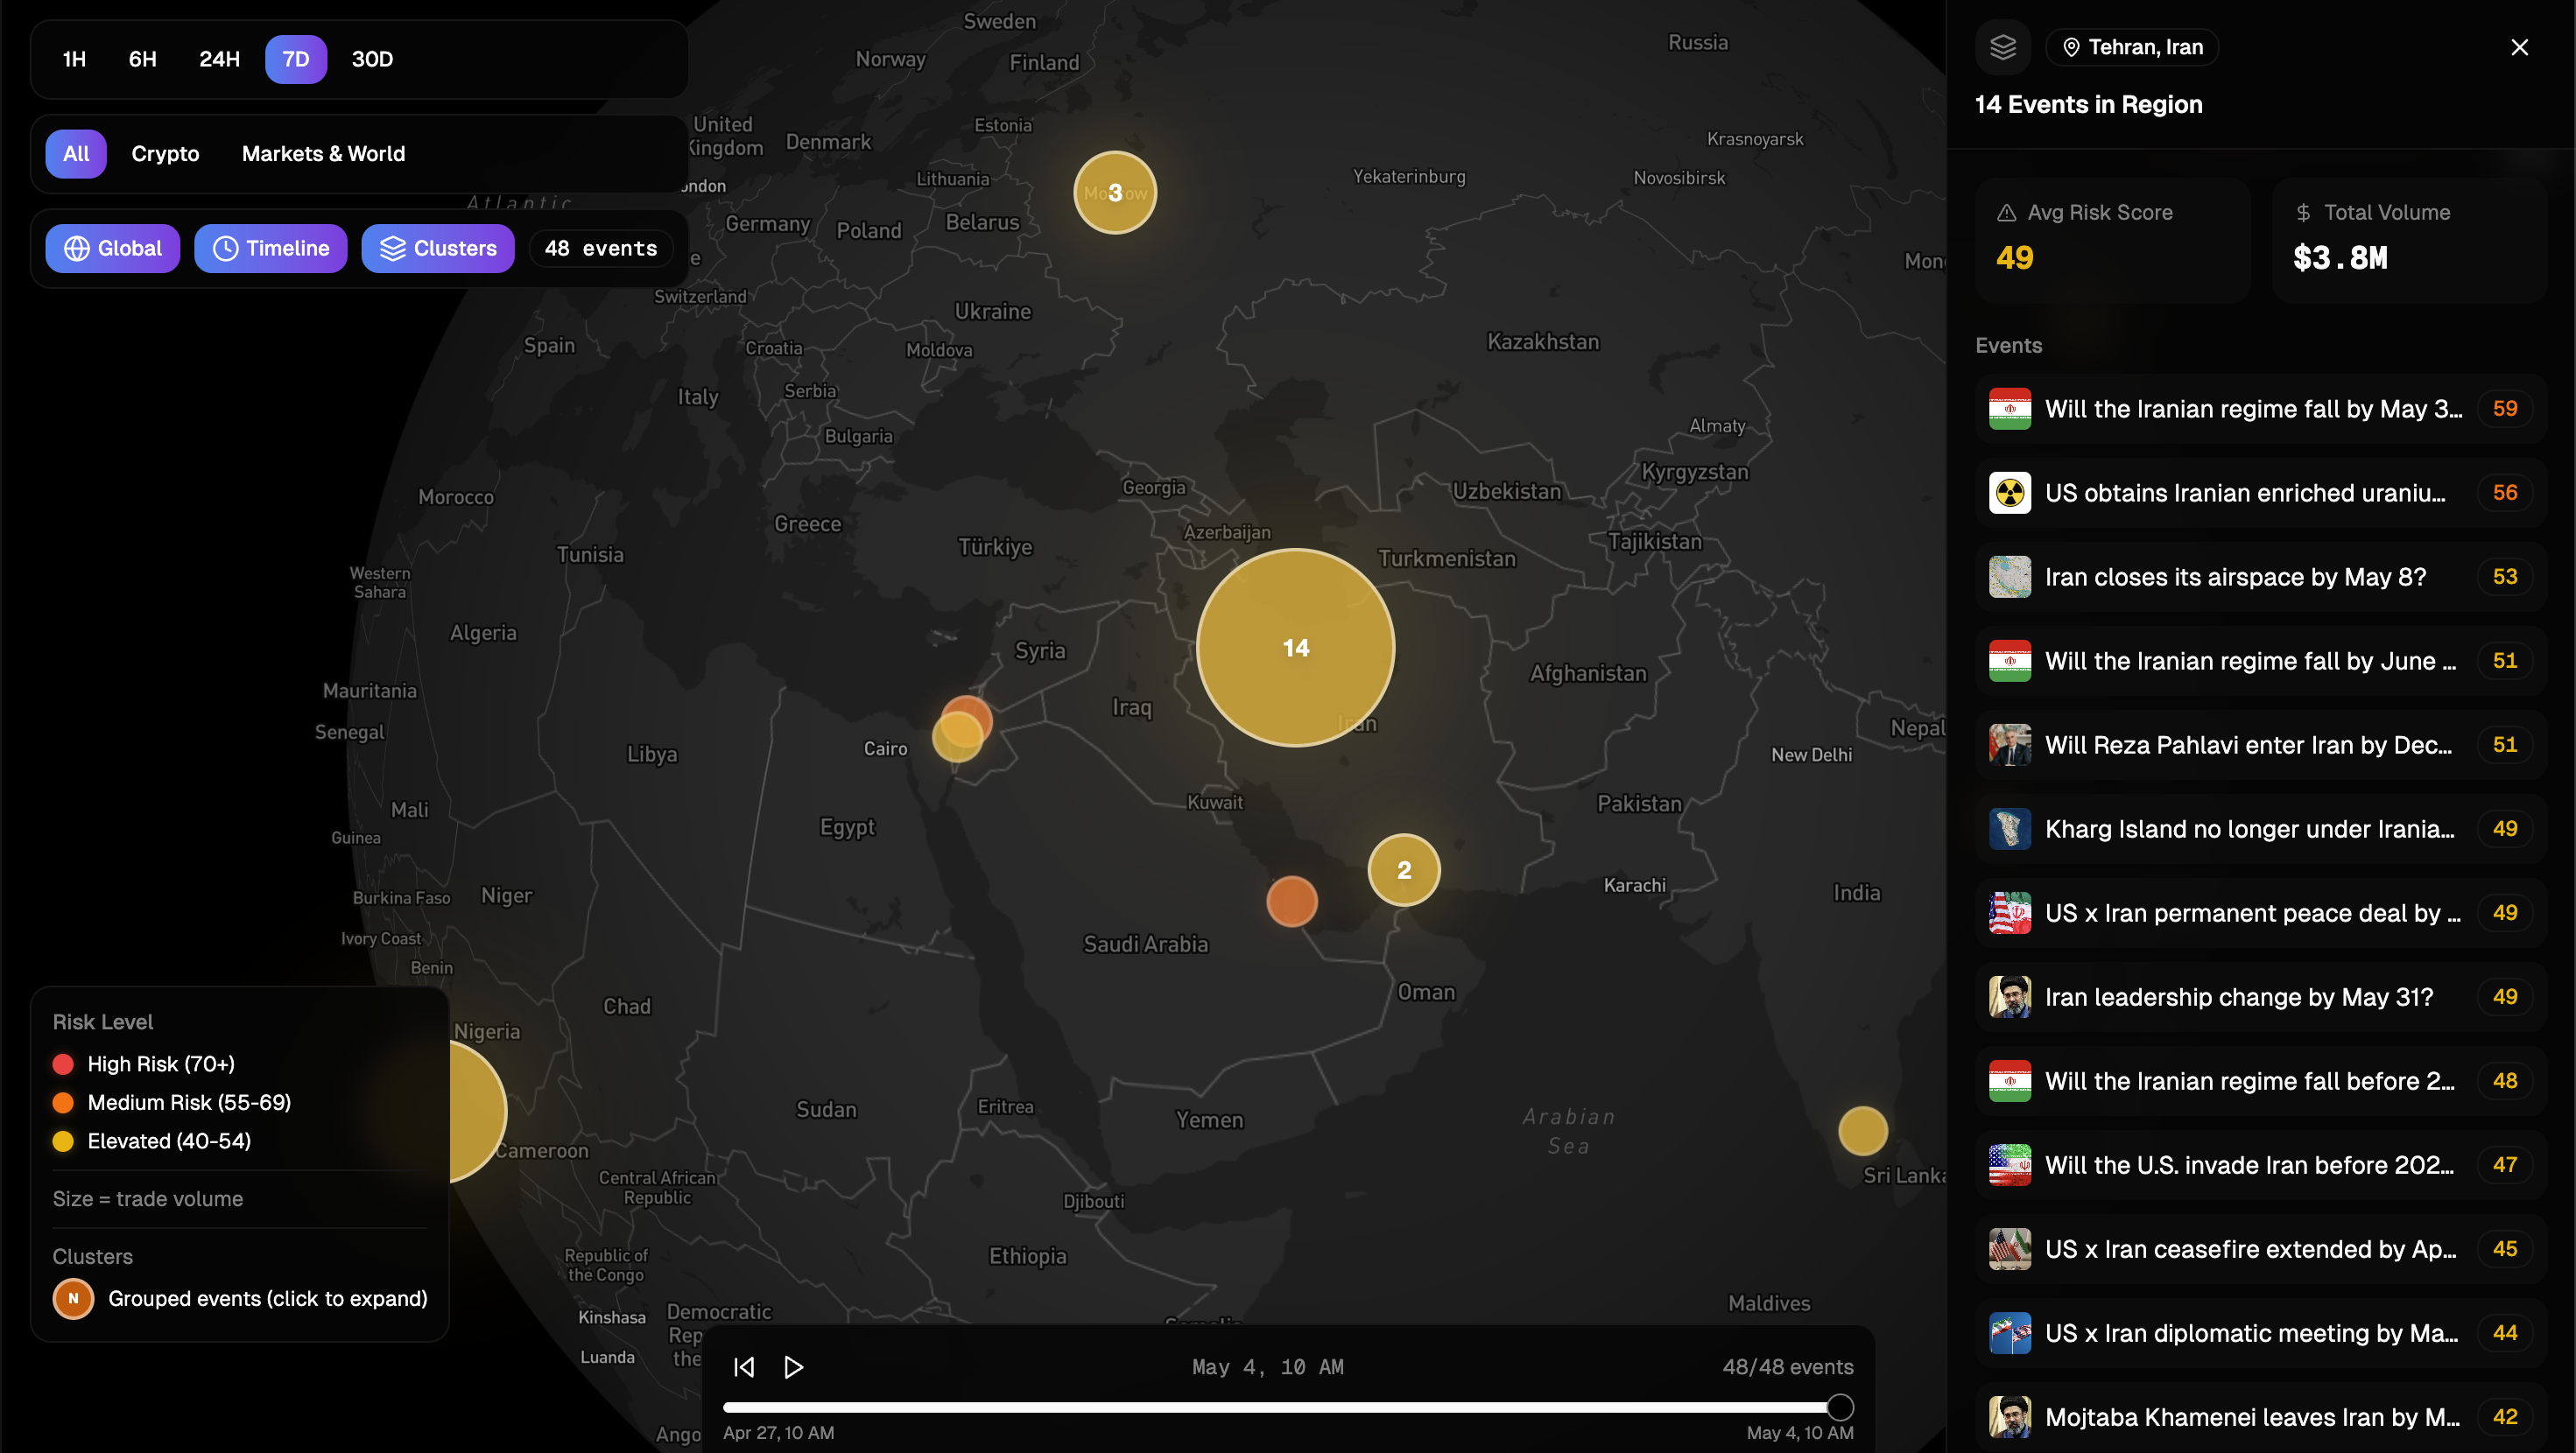Open 'US x Iran permanent peace deal' event
Image resolution: width=2576 pixels, height=1453 pixels.
pyautogui.click(x=2261, y=913)
